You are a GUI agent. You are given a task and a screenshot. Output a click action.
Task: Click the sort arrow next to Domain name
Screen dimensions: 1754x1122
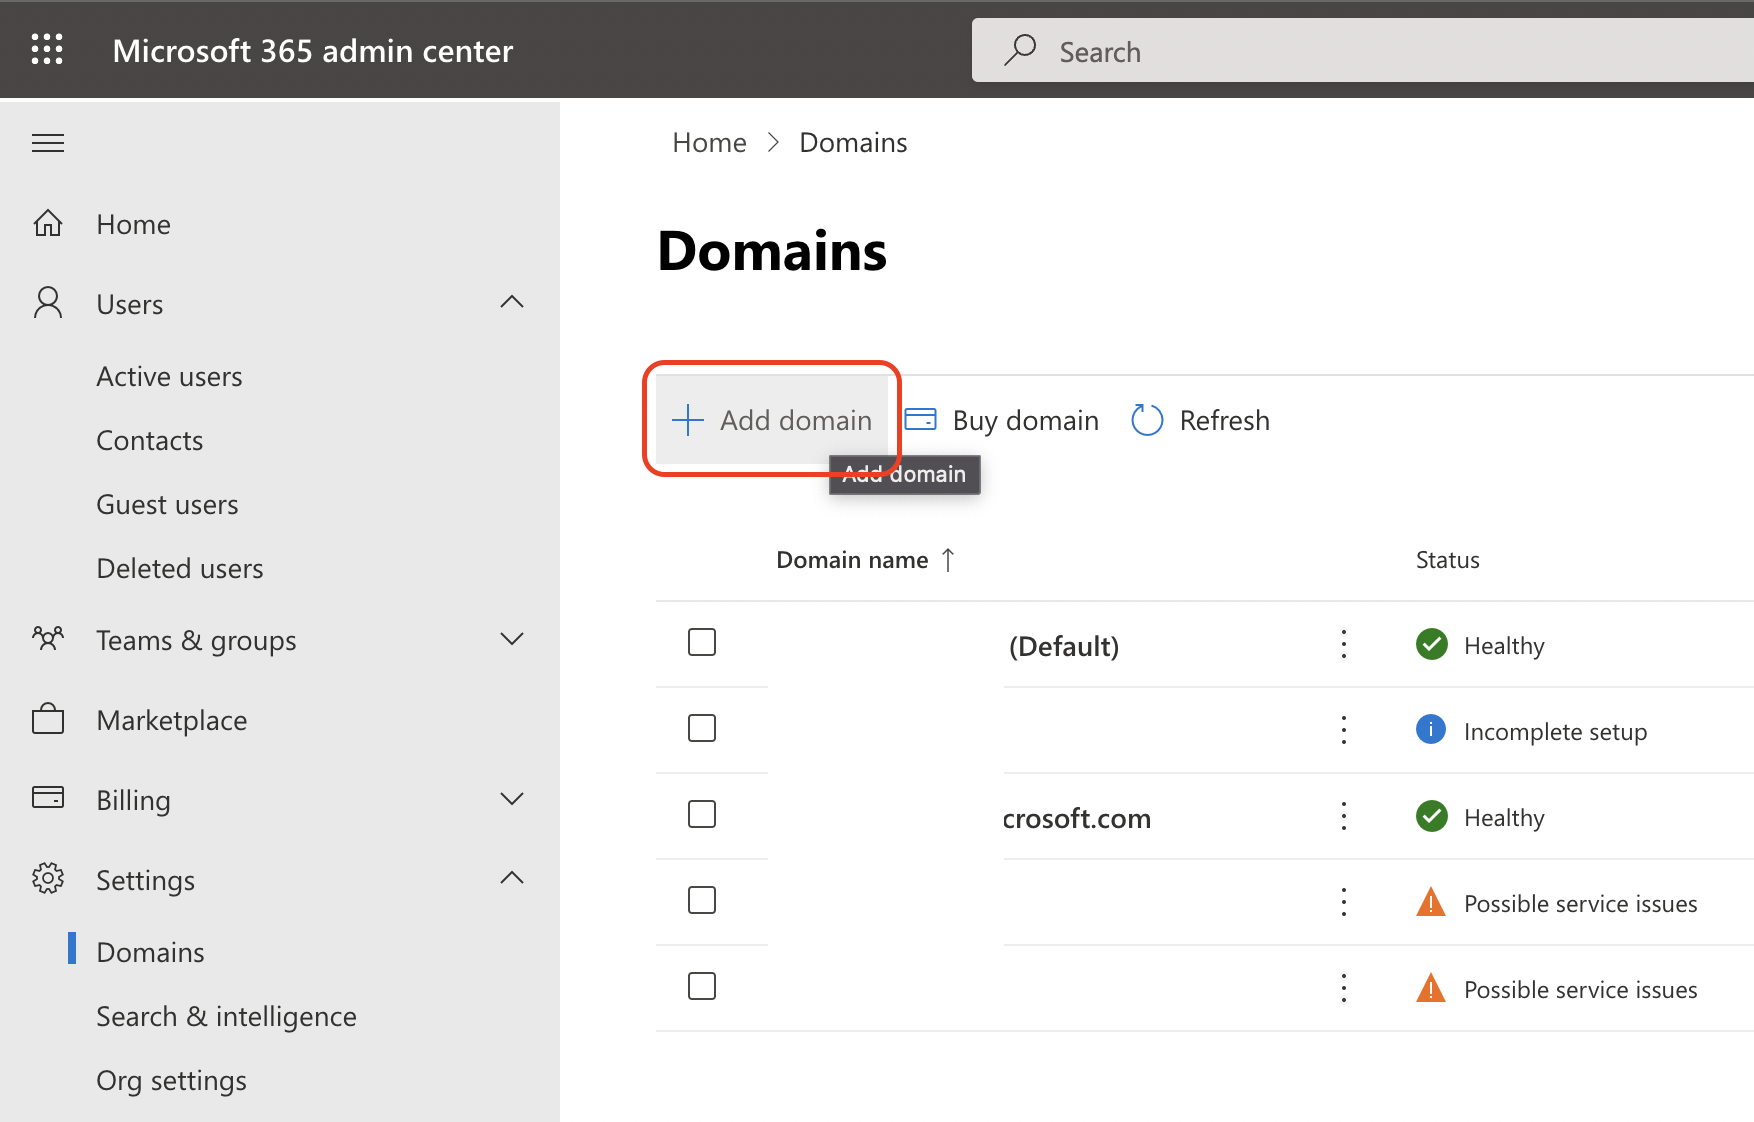[948, 560]
